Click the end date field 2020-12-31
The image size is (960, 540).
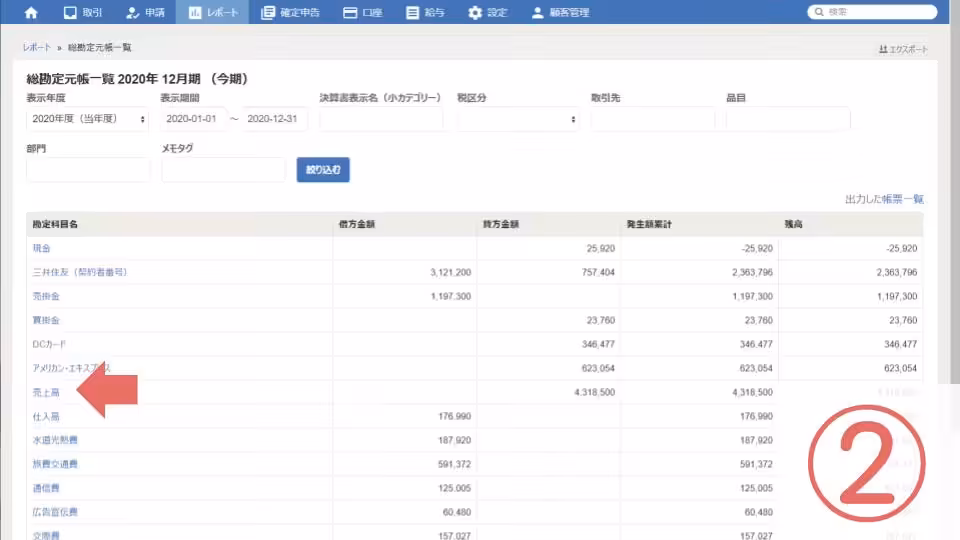coord(274,119)
